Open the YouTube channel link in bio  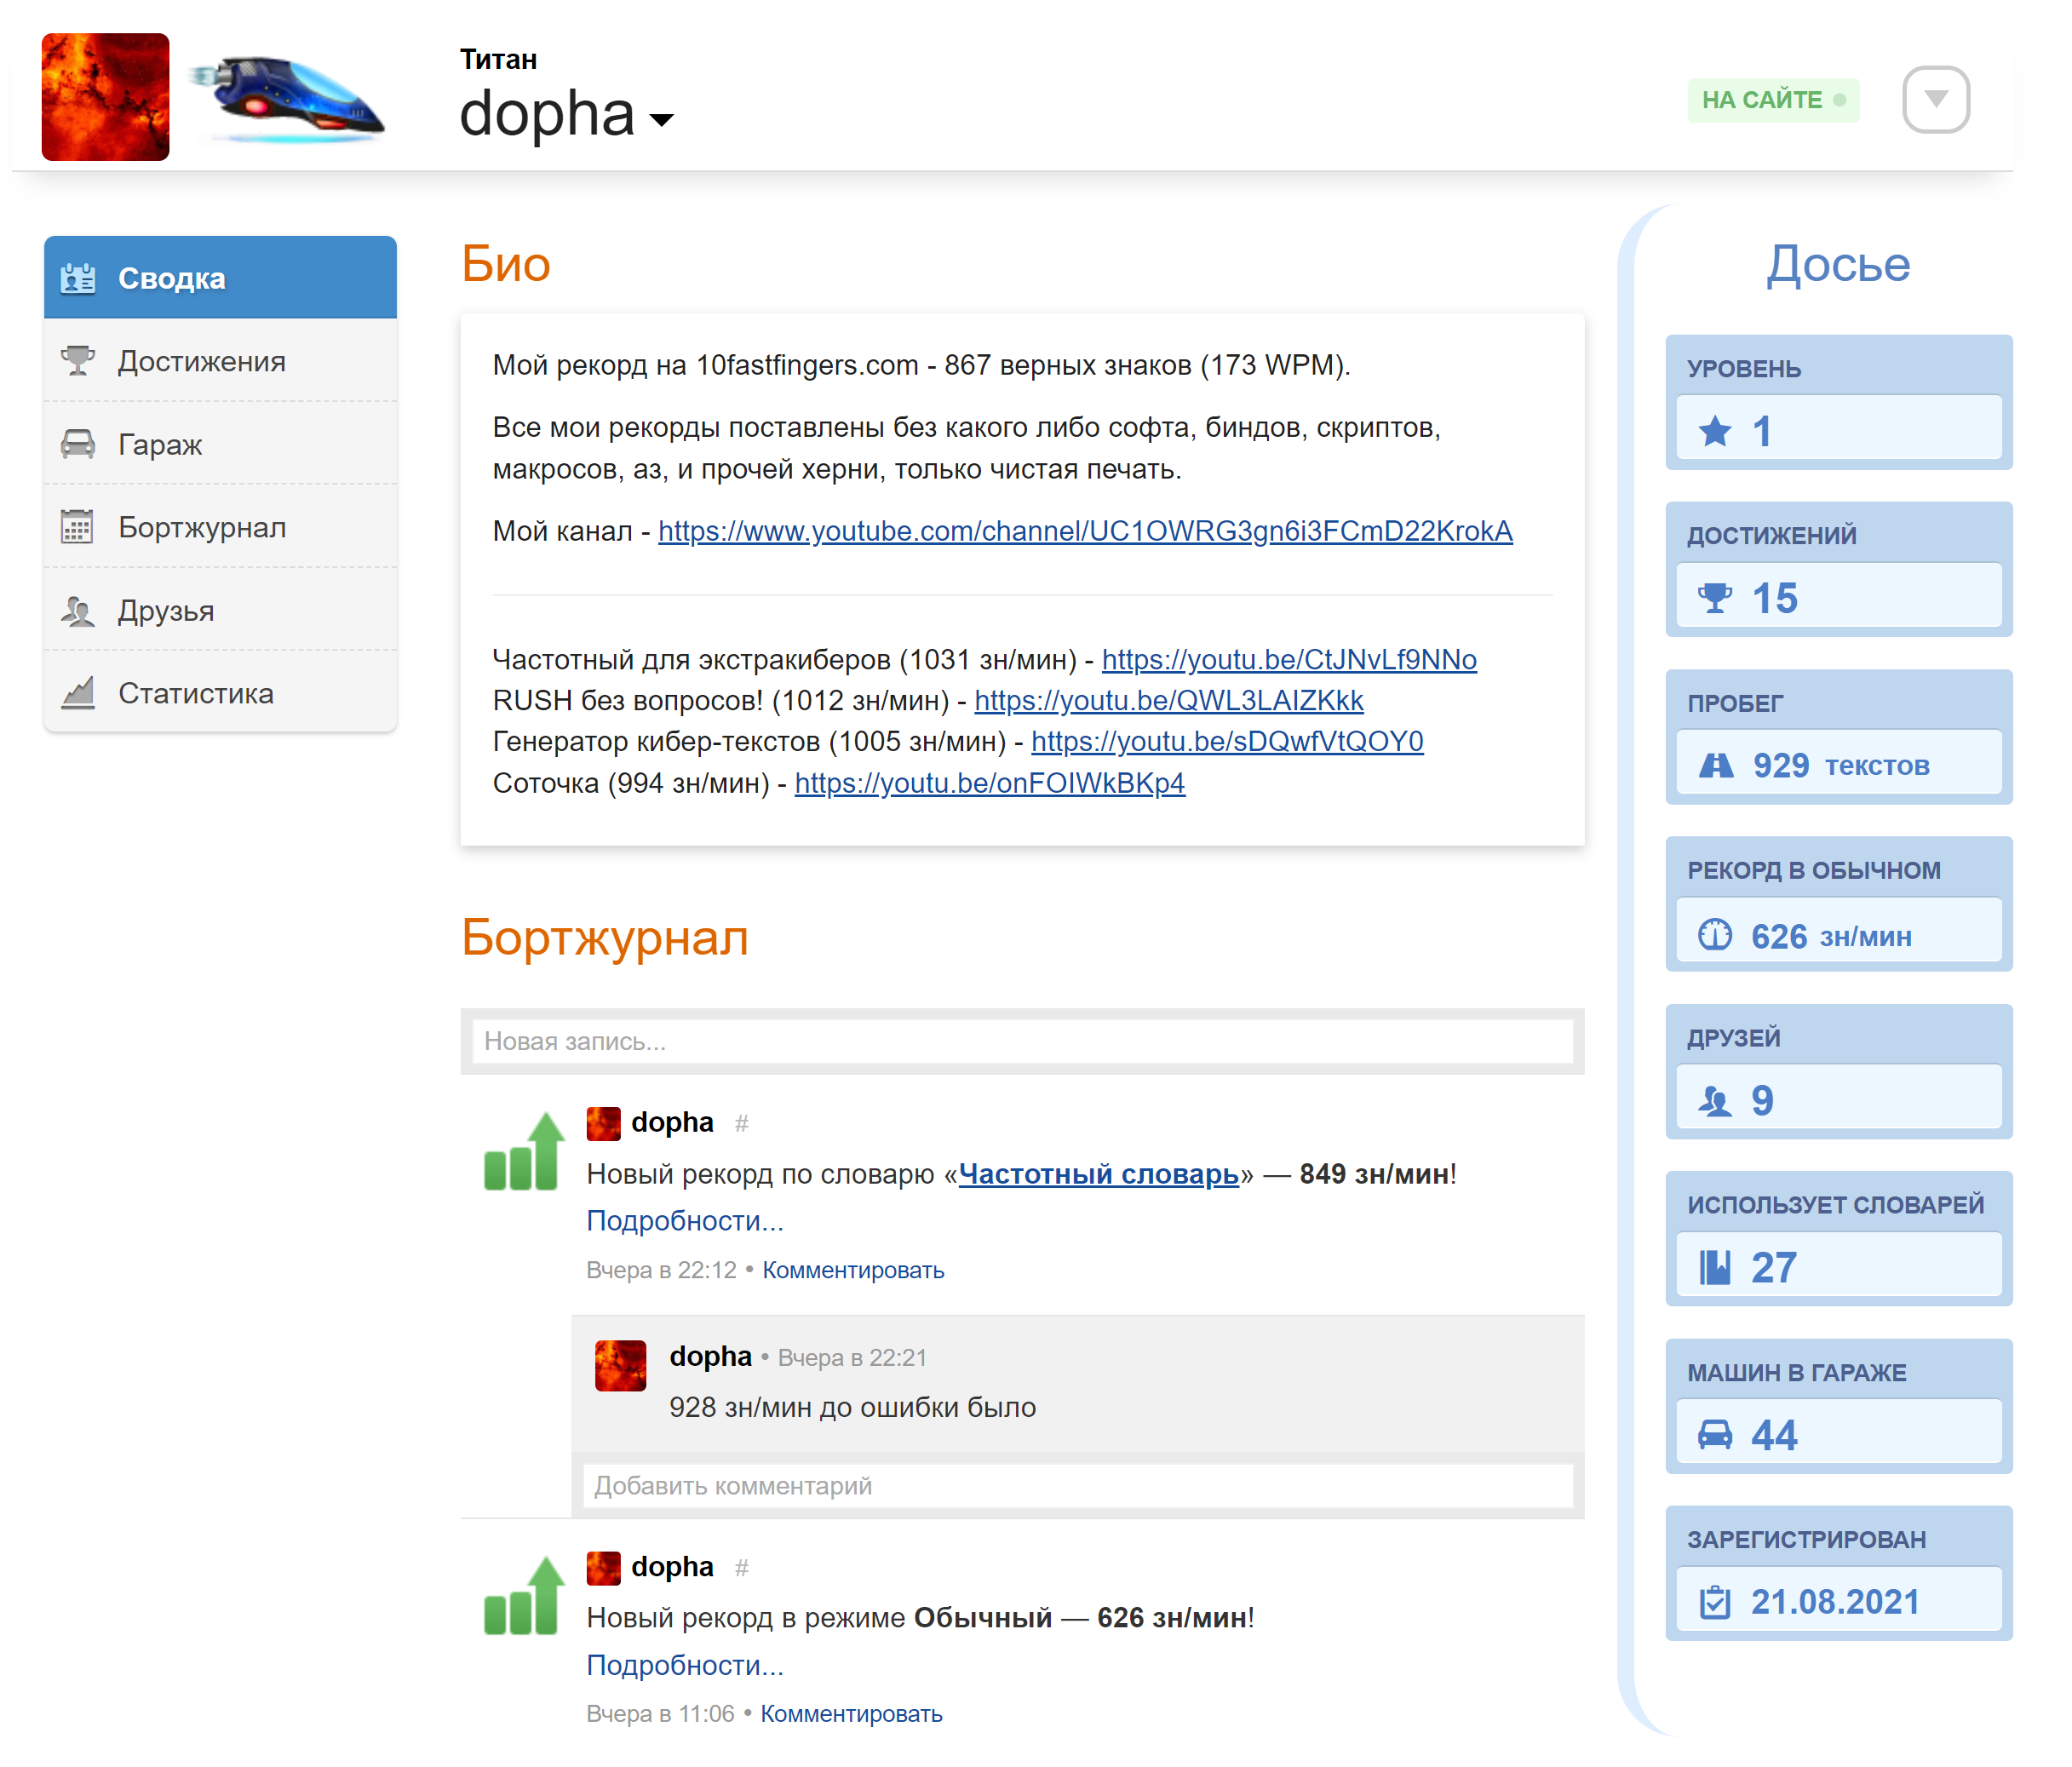(x=1085, y=531)
